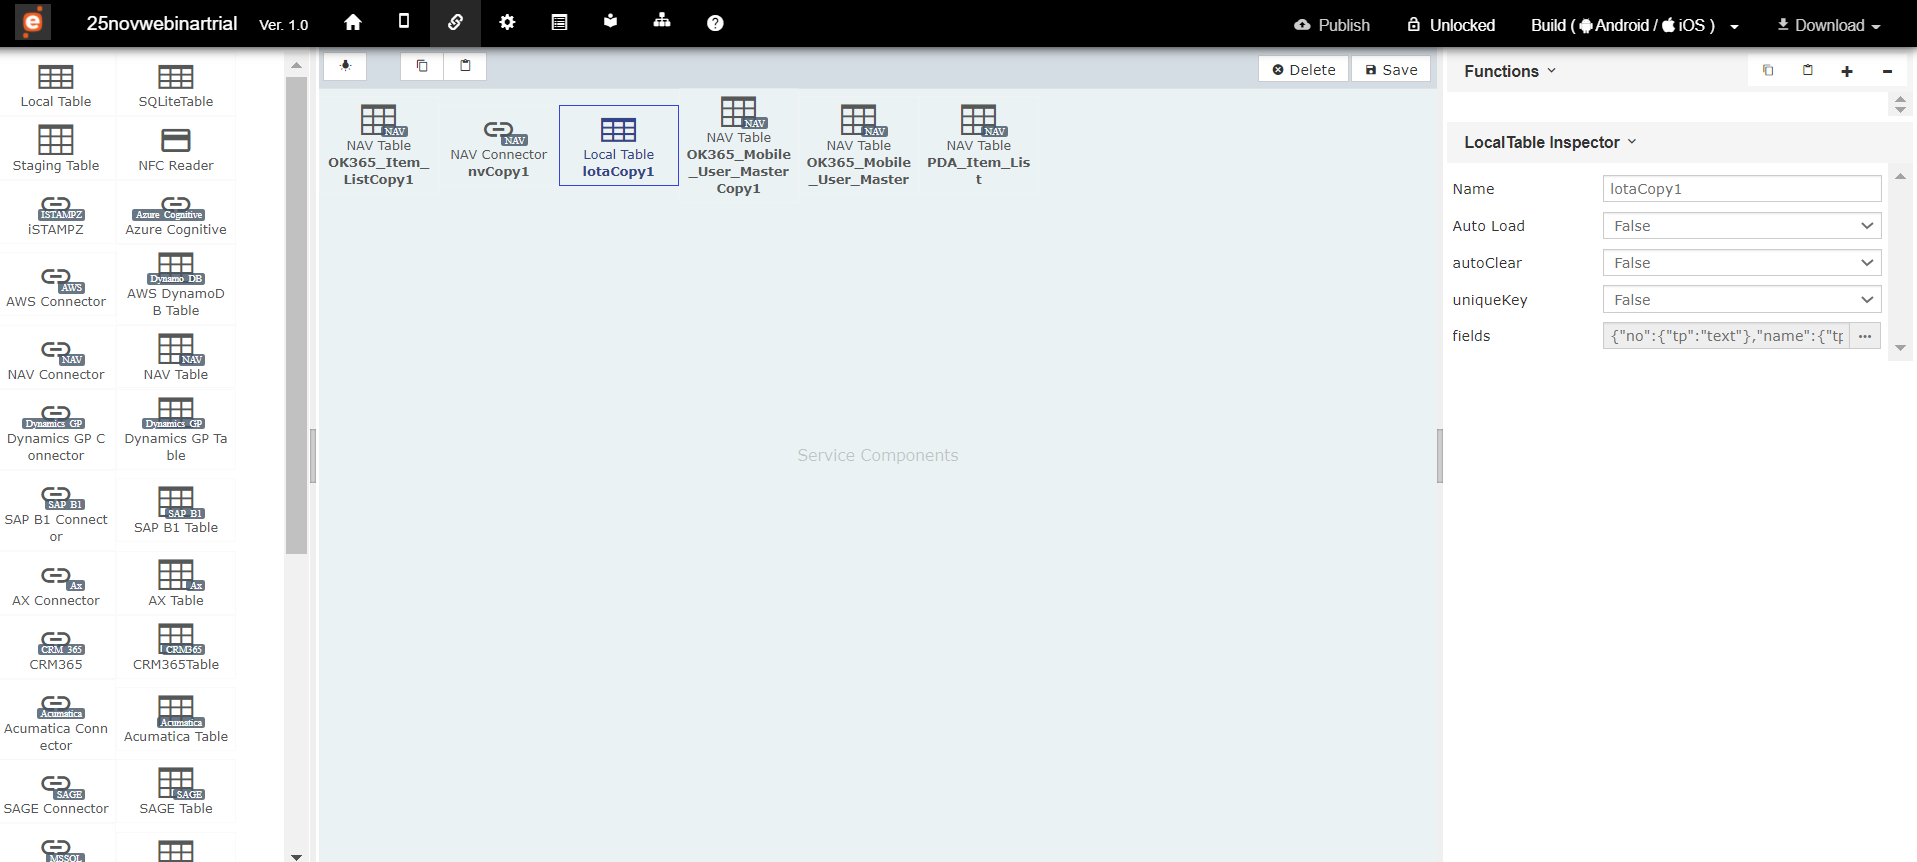Click the 25novwebinartrial app name

pyautogui.click(x=162, y=23)
